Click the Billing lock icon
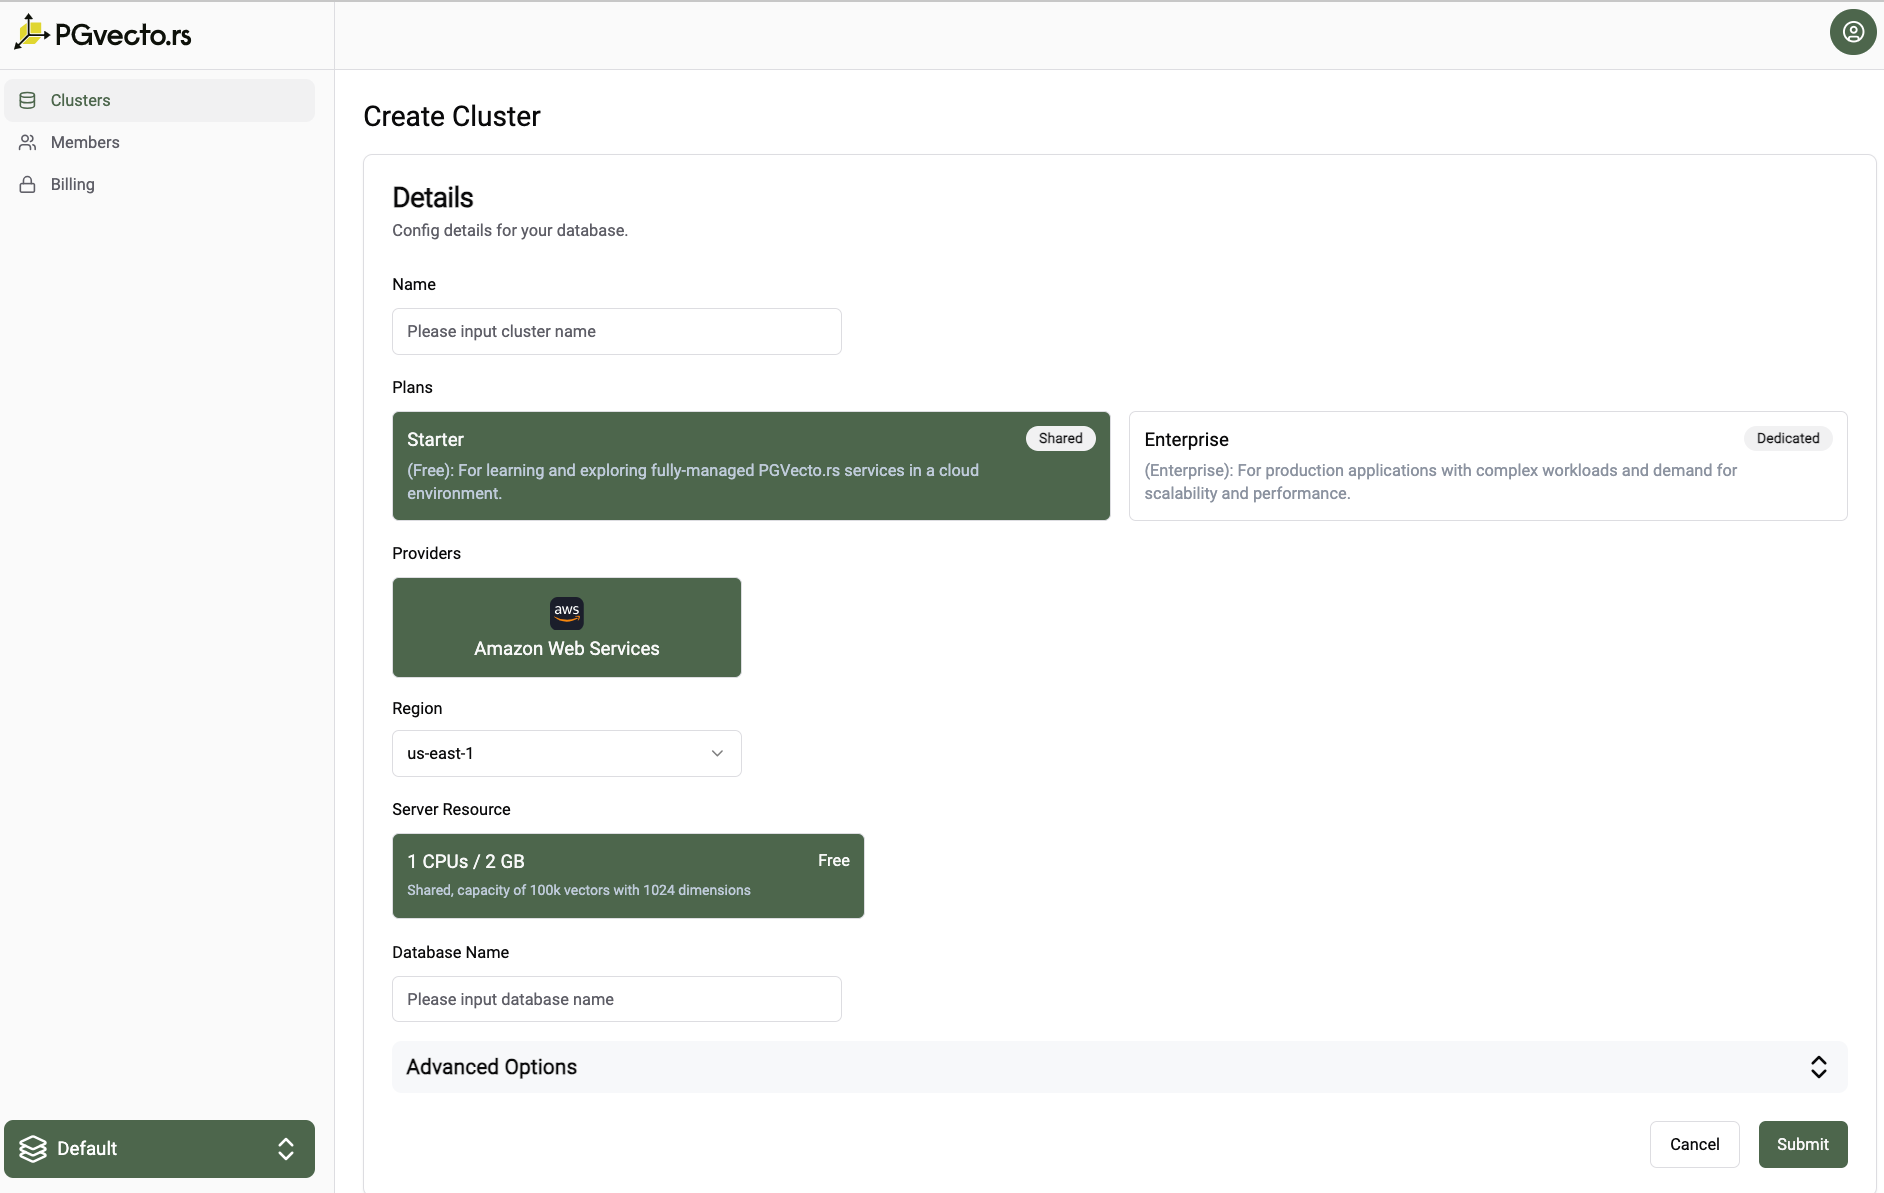Image resolution: width=1884 pixels, height=1193 pixels. point(28,184)
